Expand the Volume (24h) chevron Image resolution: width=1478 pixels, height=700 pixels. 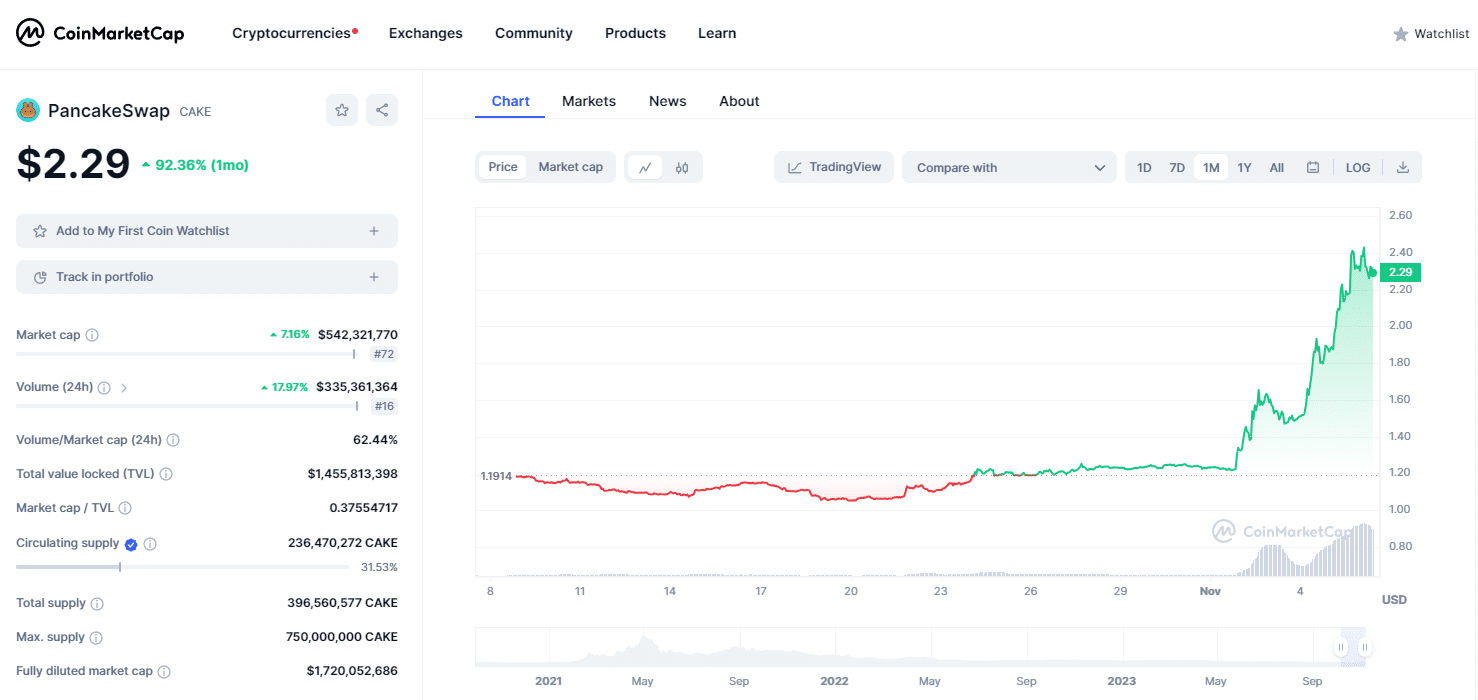[x=124, y=388]
